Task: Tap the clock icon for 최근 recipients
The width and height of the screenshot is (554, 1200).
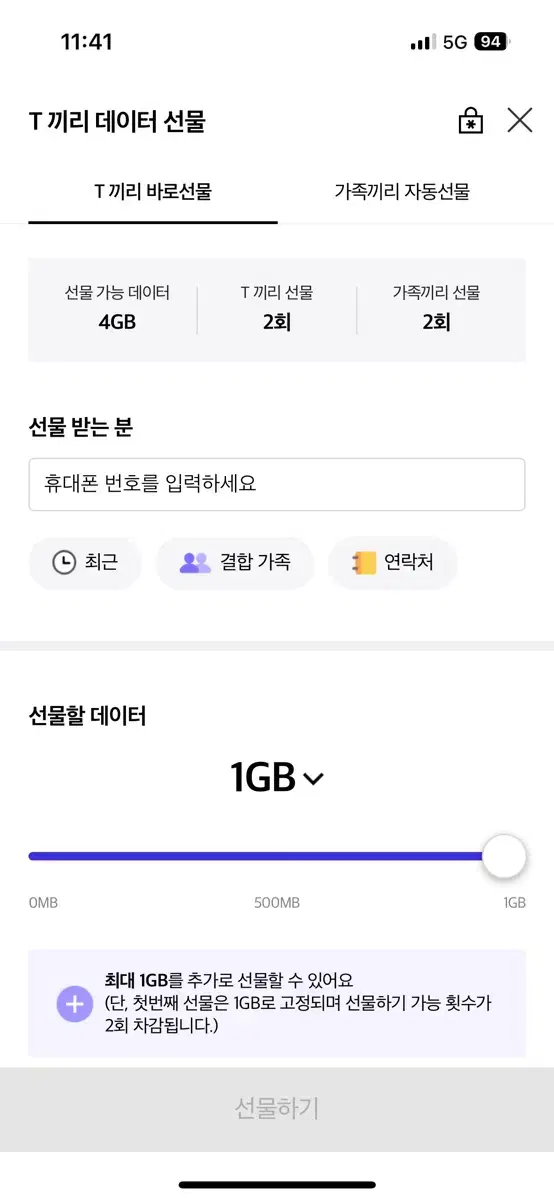Action: click(x=64, y=562)
